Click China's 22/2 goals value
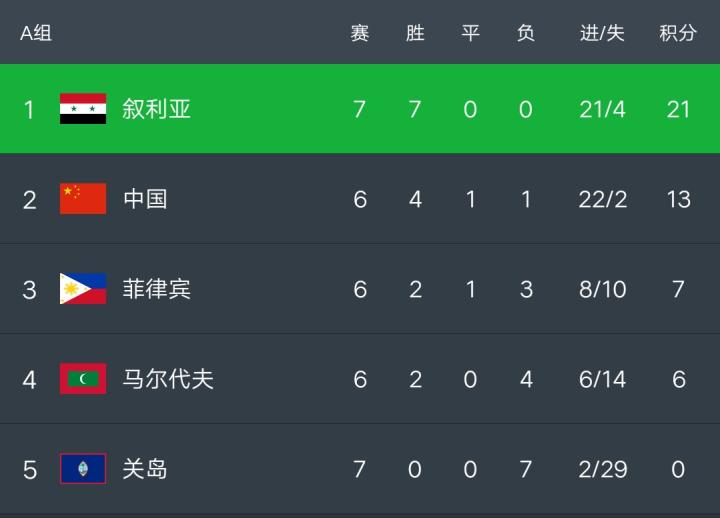Image resolution: width=720 pixels, height=518 pixels. pos(602,199)
